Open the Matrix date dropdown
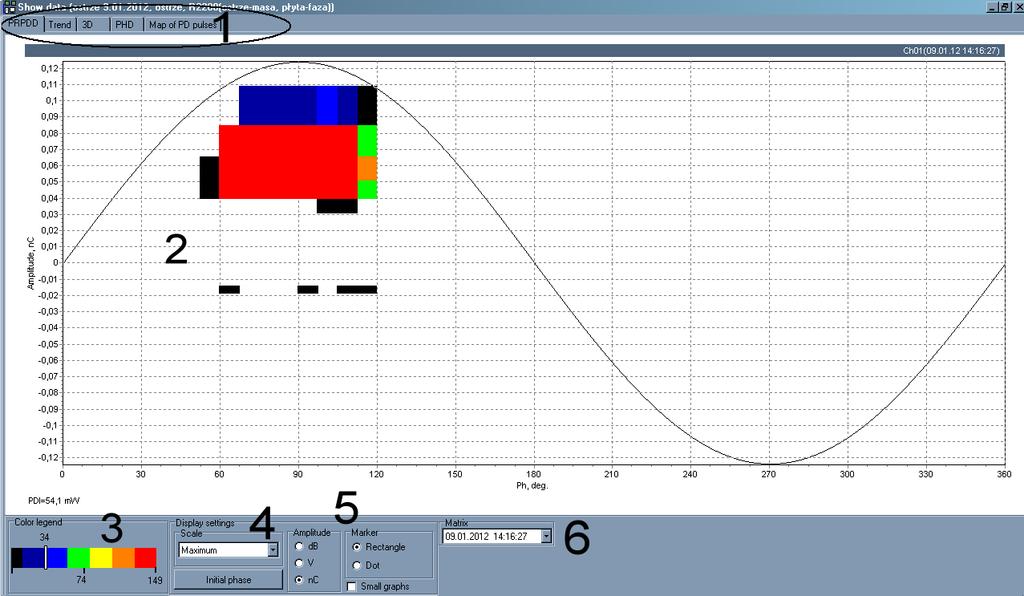This screenshot has height=596, width=1024. pos(546,537)
